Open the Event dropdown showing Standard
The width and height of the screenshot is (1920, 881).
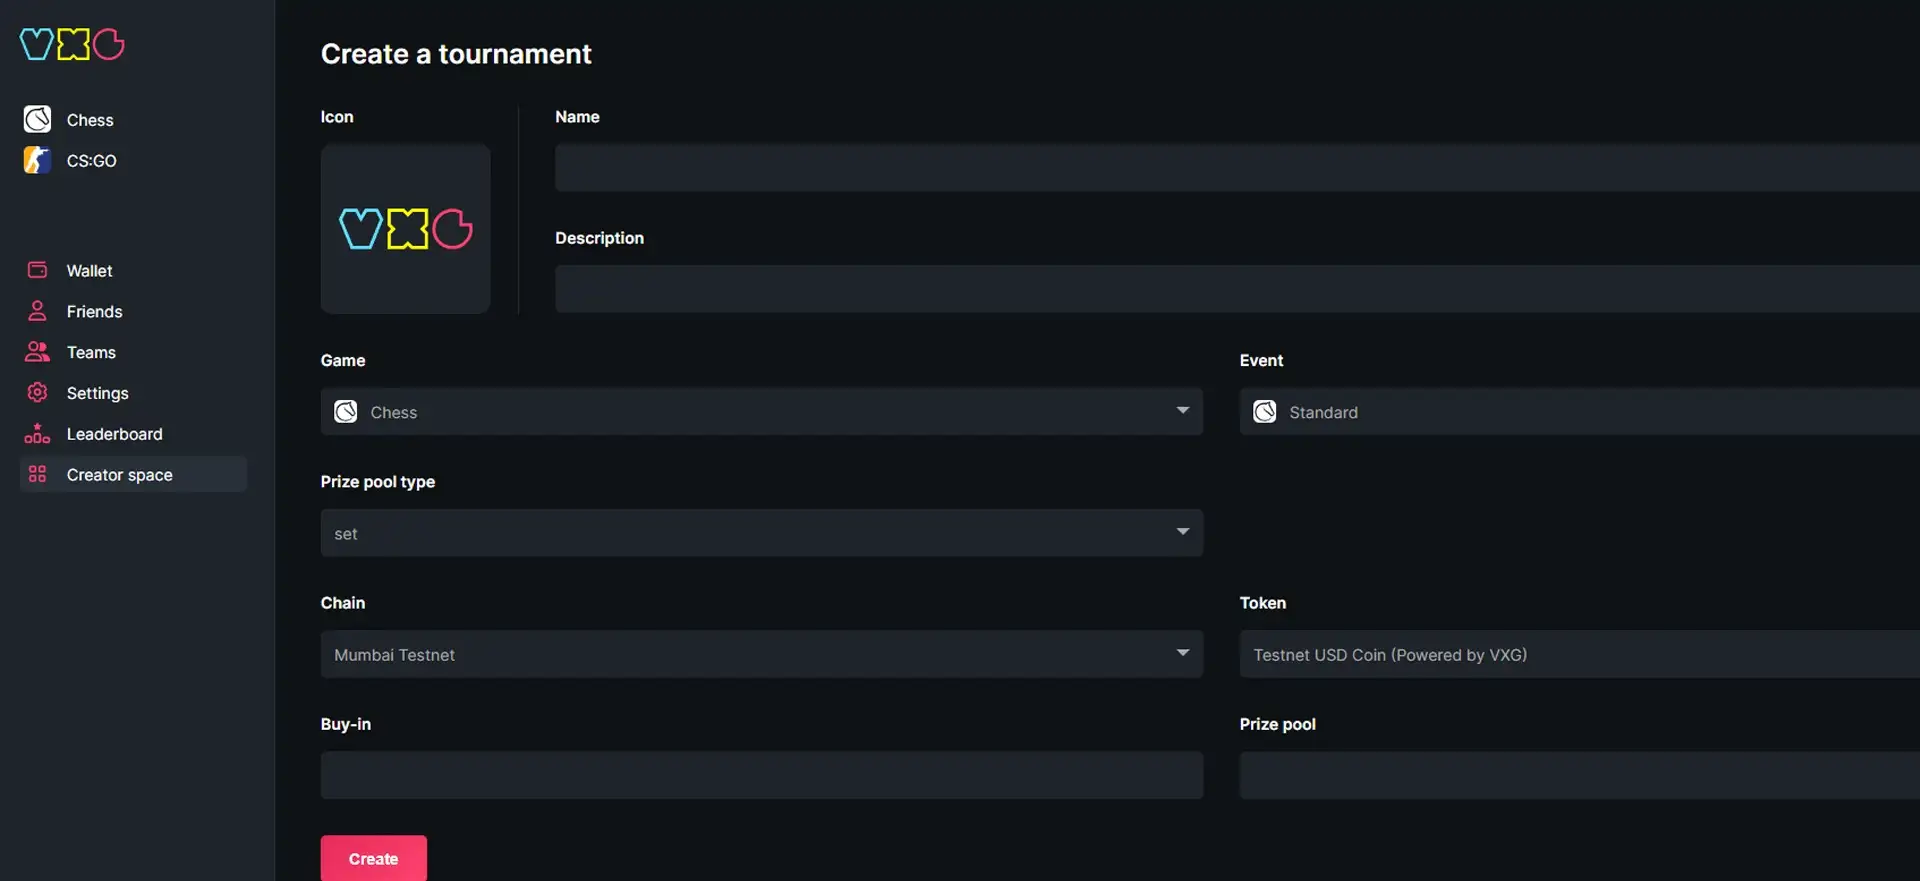1578,412
